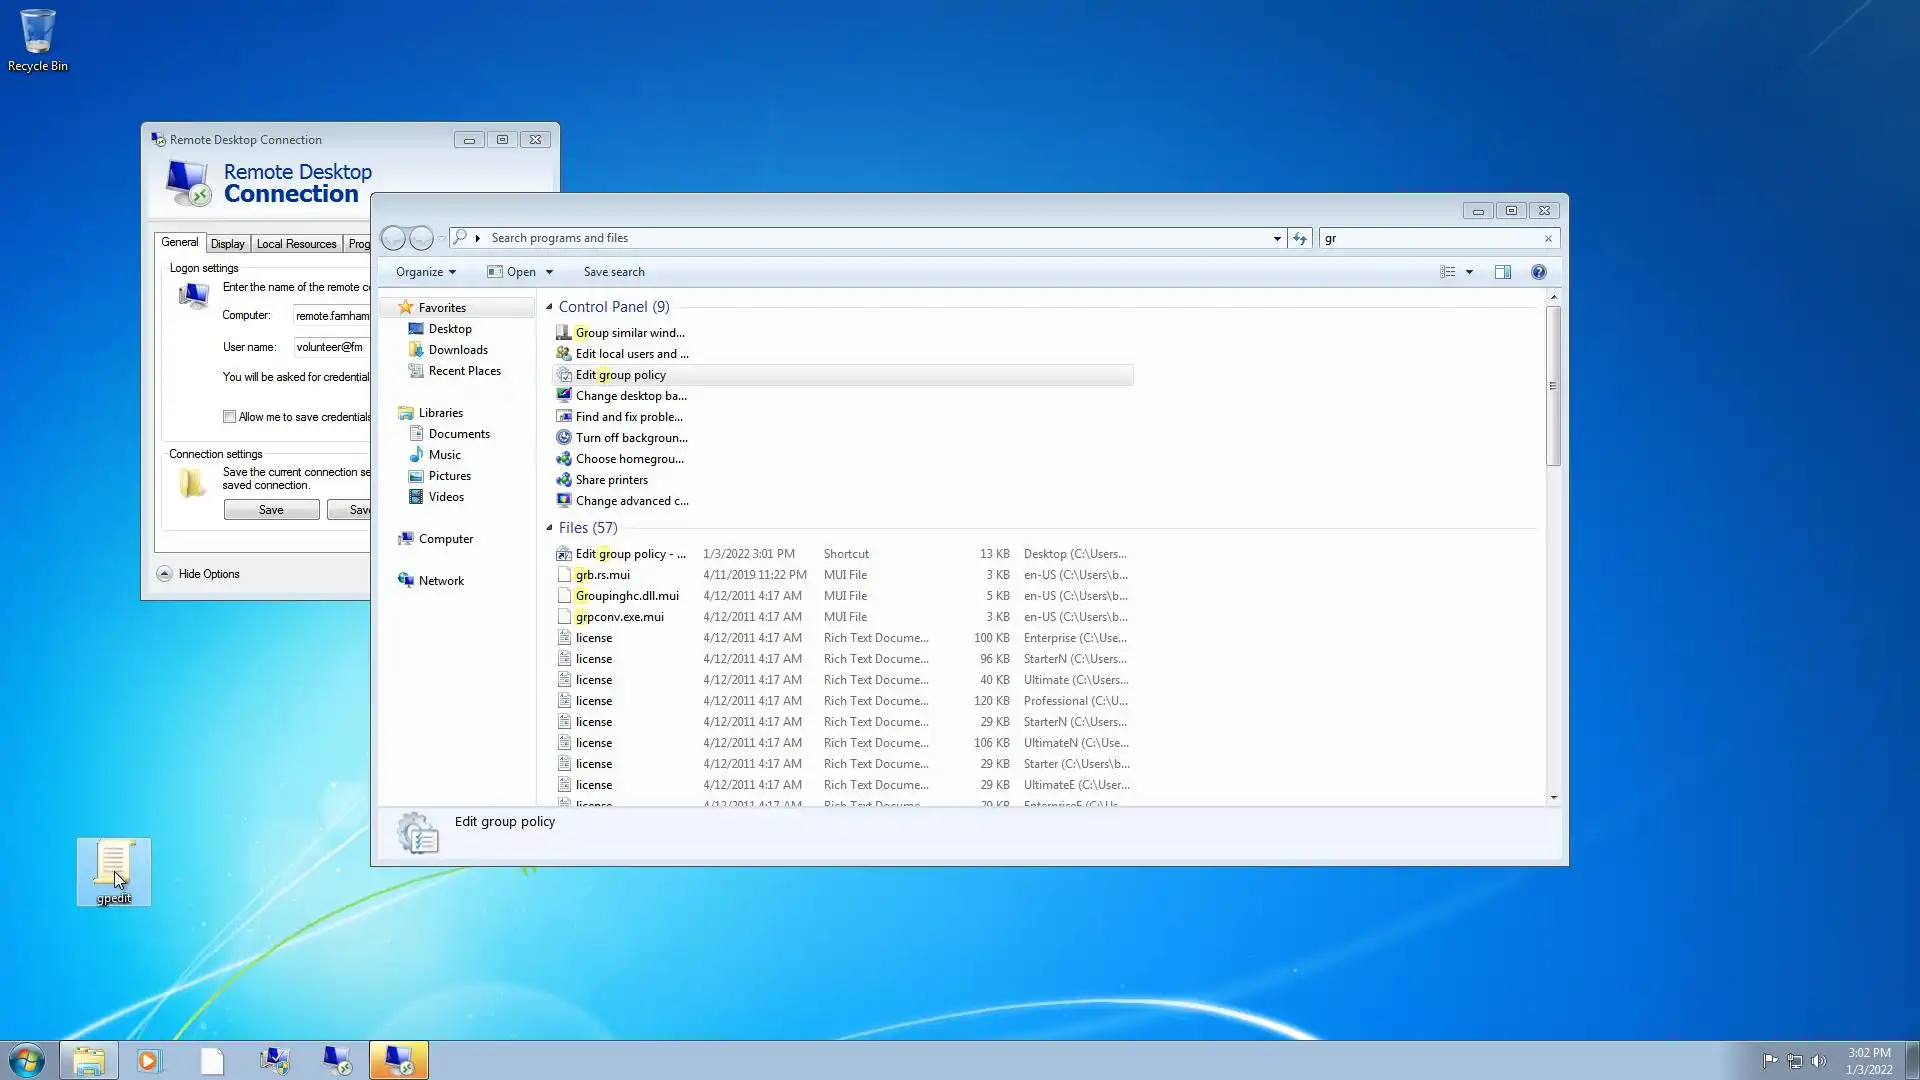Screen dimensions: 1920x1080
Task: Click the Start orb button
Action: pyautogui.click(x=27, y=1060)
